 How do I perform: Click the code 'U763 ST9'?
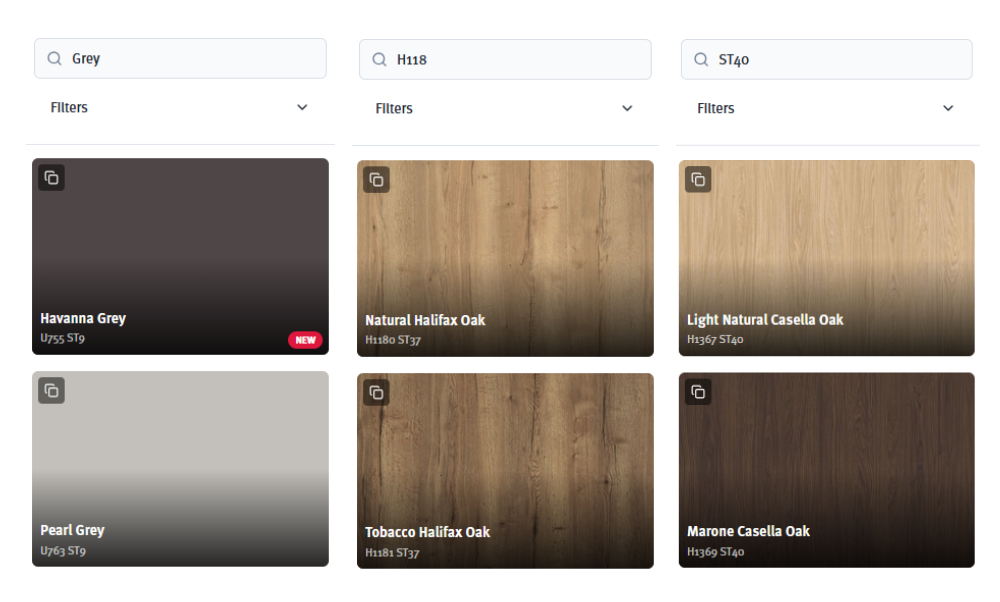point(62,550)
